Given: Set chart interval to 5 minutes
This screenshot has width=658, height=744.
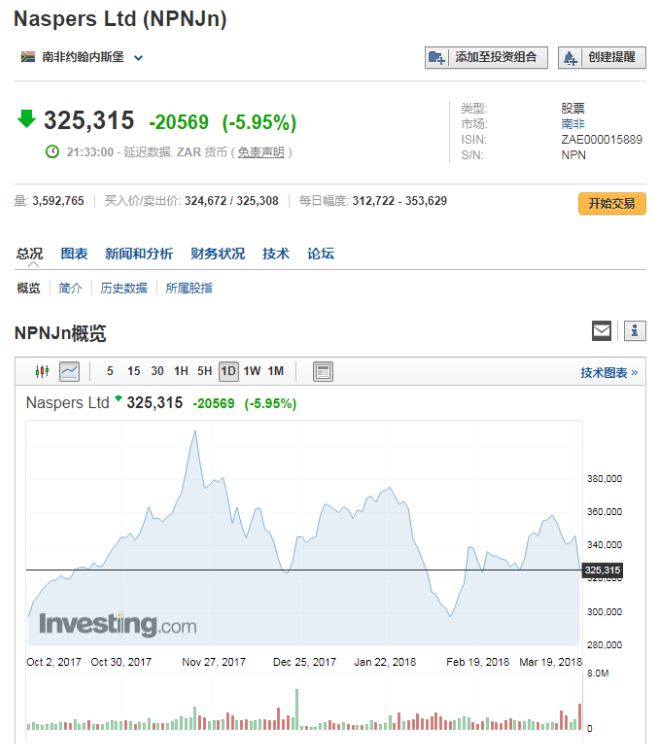Looking at the screenshot, I should click(110, 371).
